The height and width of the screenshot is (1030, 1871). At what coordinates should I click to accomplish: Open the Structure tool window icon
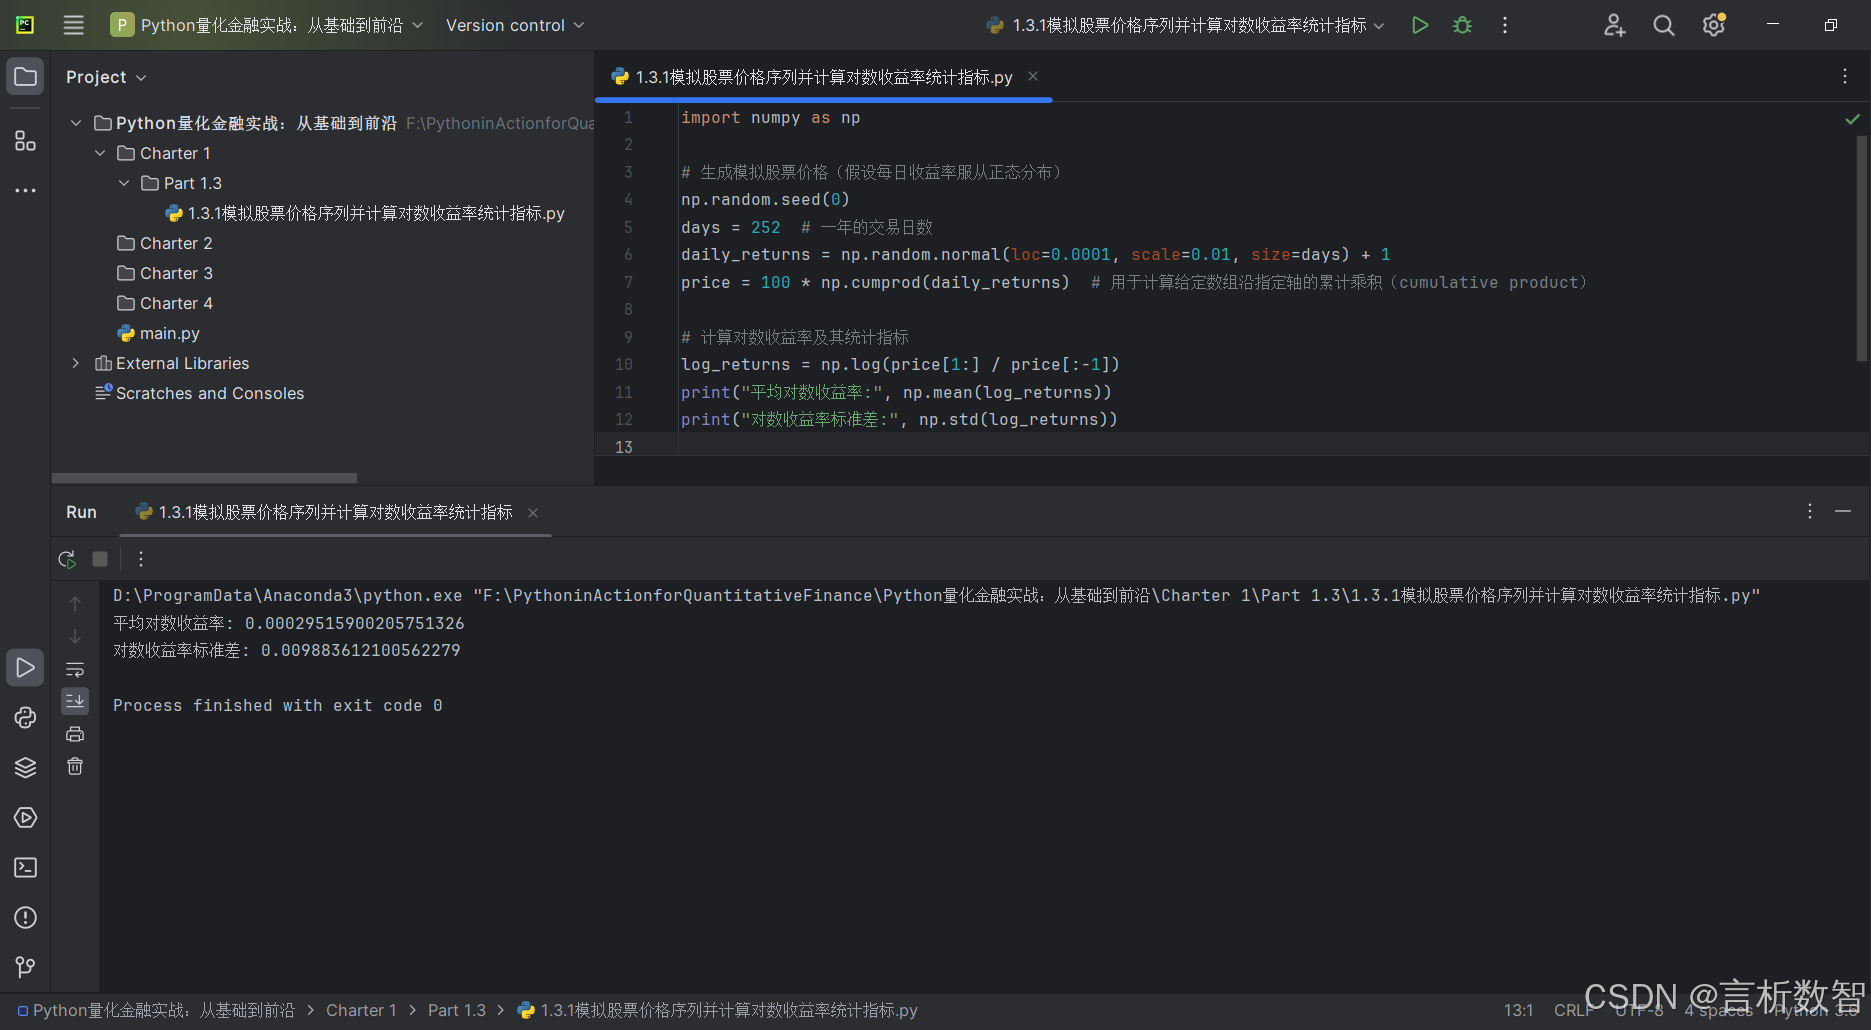25,141
